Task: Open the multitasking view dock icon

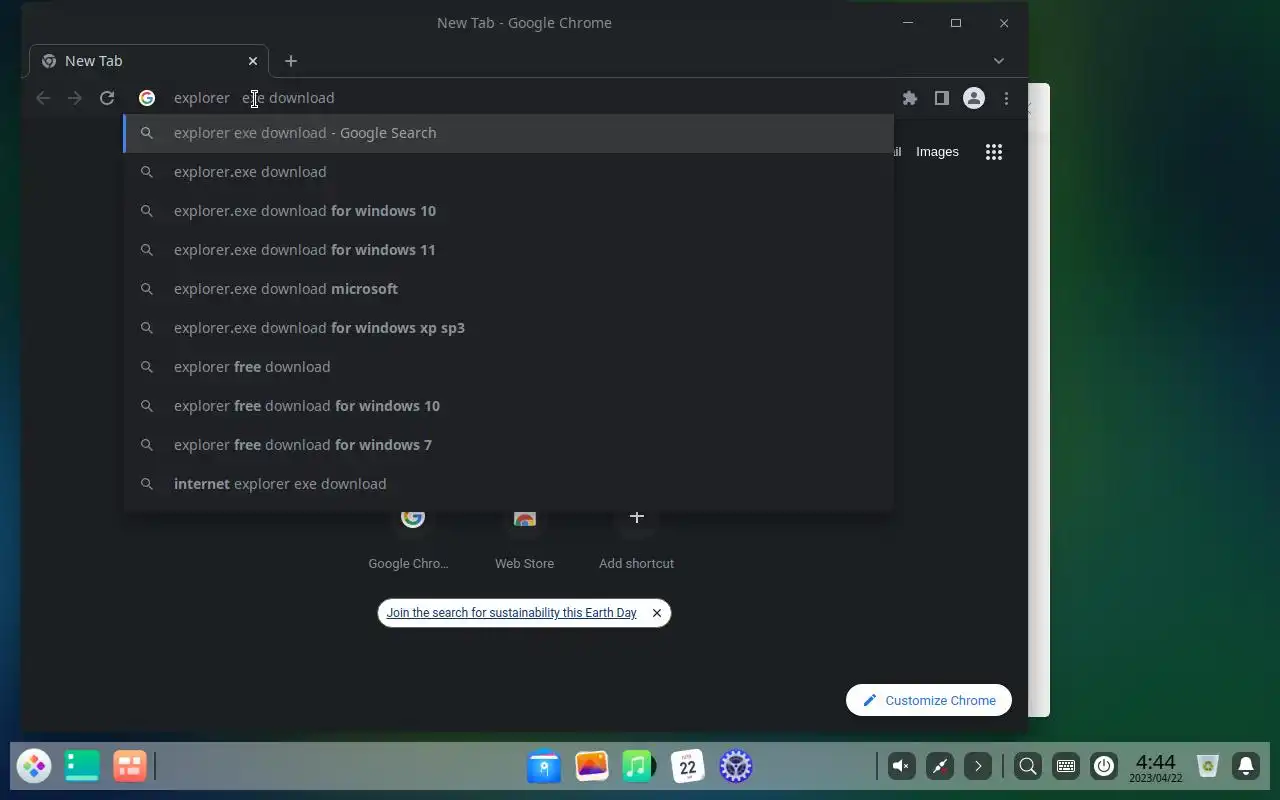Action: pos(130,767)
